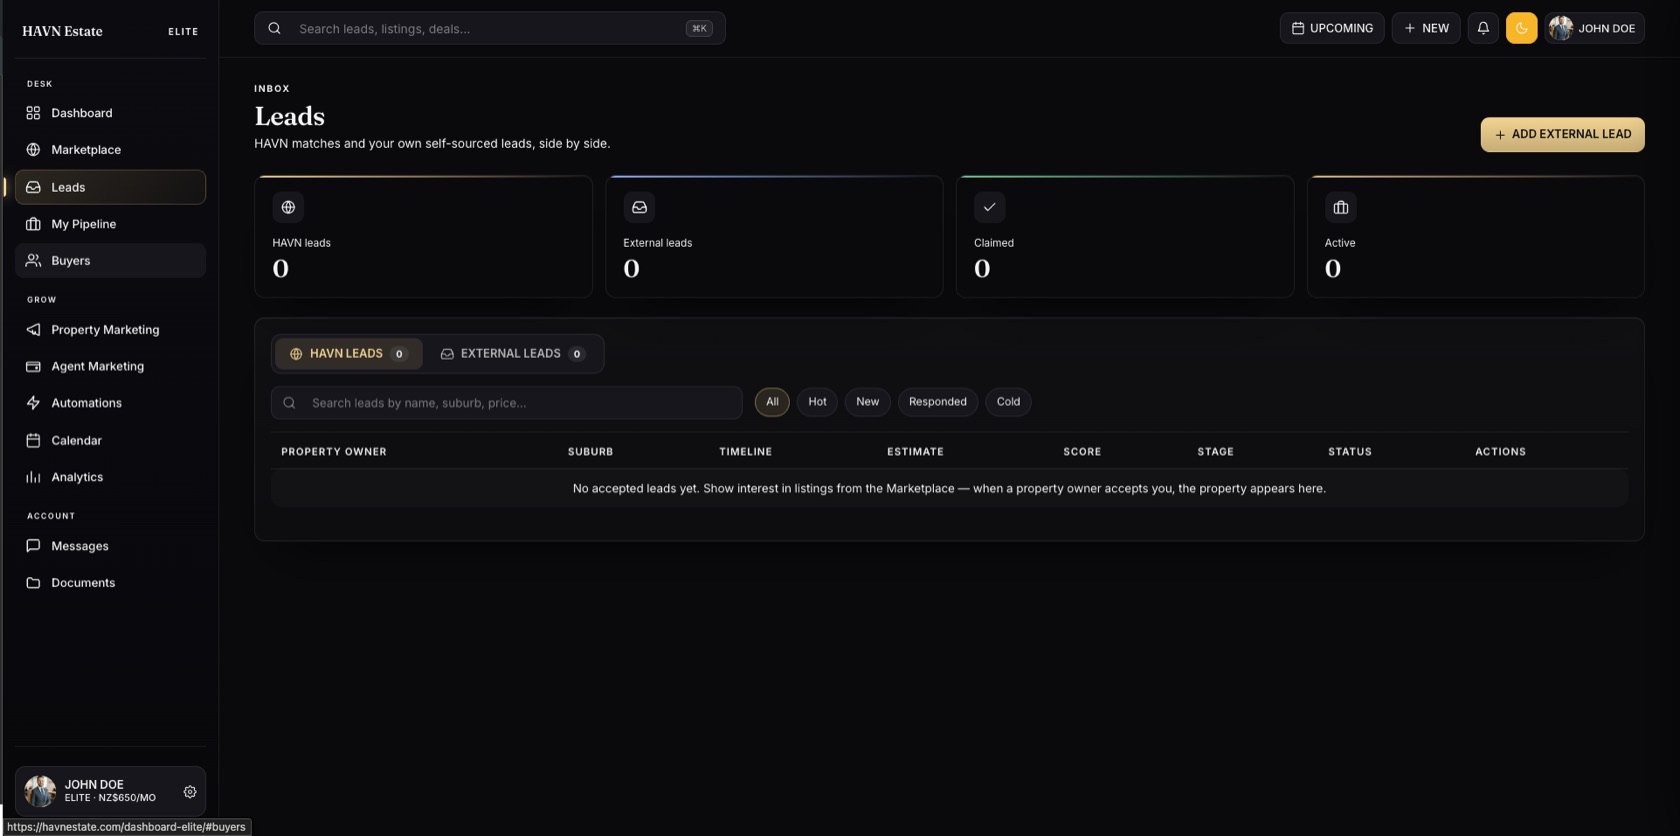The height and width of the screenshot is (836, 1680).
Task: Click the global search magnifier icon
Action: pyautogui.click(x=274, y=28)
